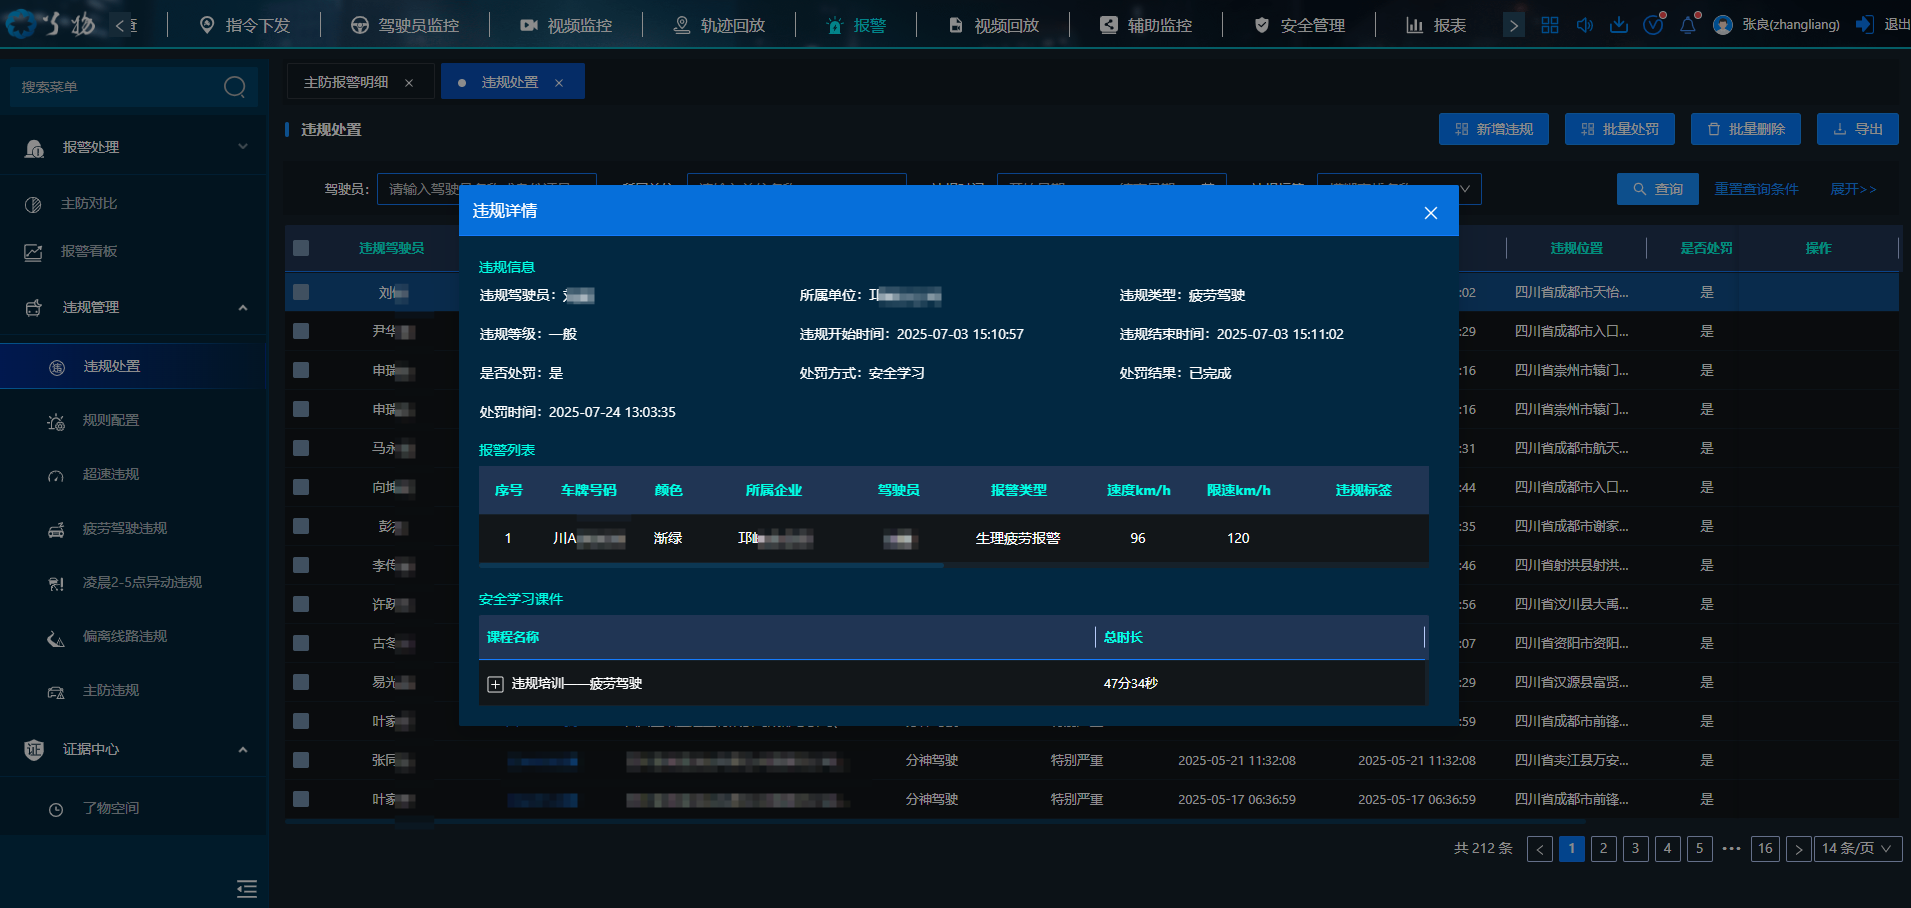The image size is (1911, 908).
Task: Click the checkmark task icon with red badge
Action: coord(1653,25)
